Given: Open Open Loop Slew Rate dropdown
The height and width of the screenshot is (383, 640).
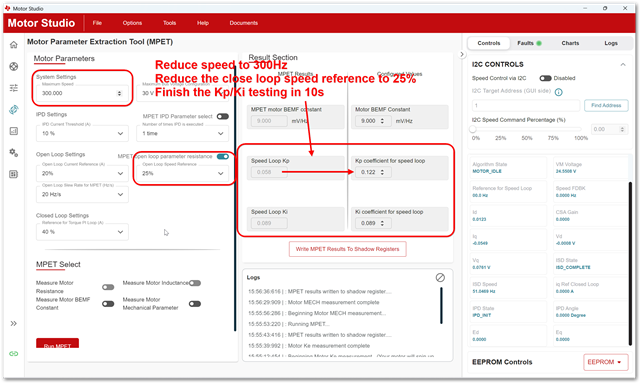Looking at the screenshot, I should pyautogui.click(x=82, y=194).
